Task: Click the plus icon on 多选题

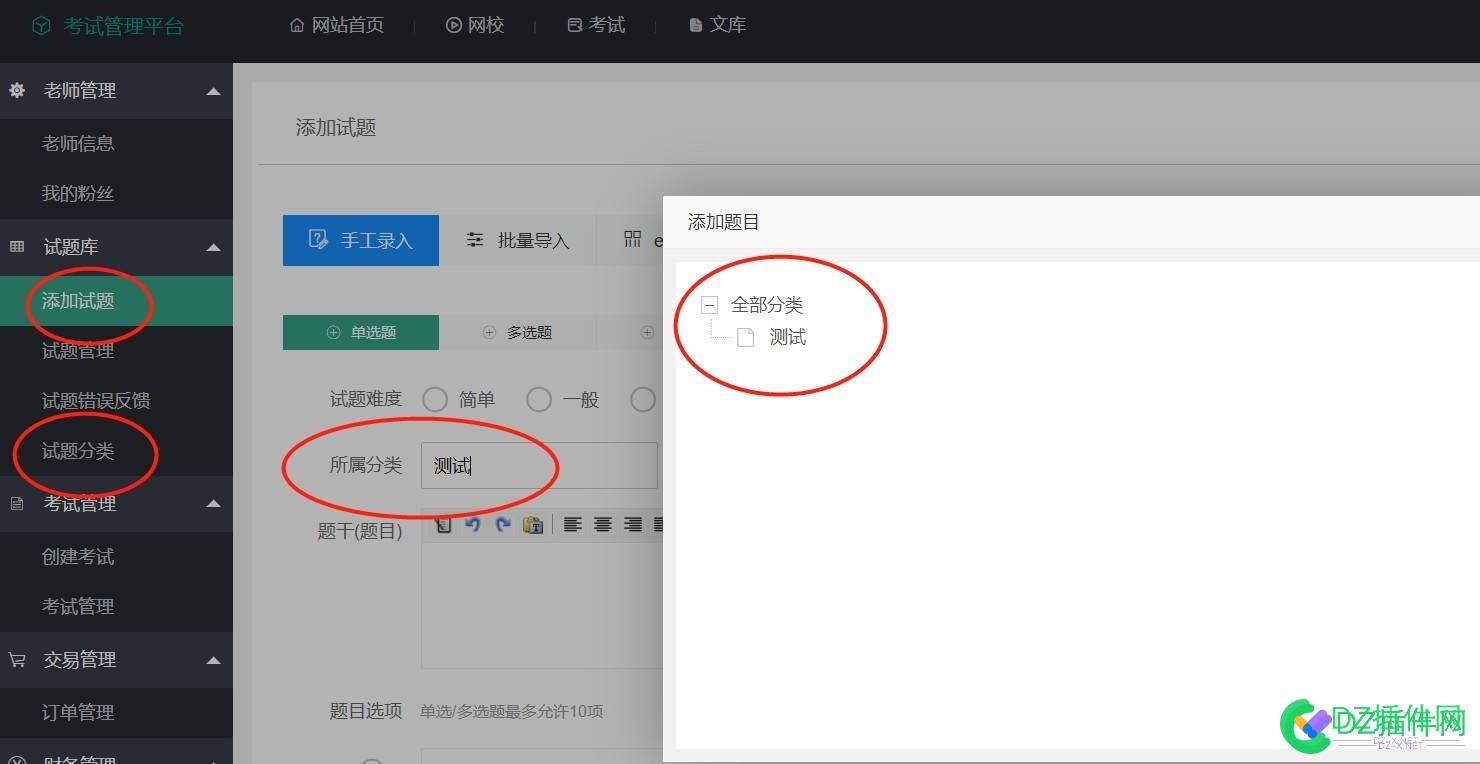Action: pos(489,332)
